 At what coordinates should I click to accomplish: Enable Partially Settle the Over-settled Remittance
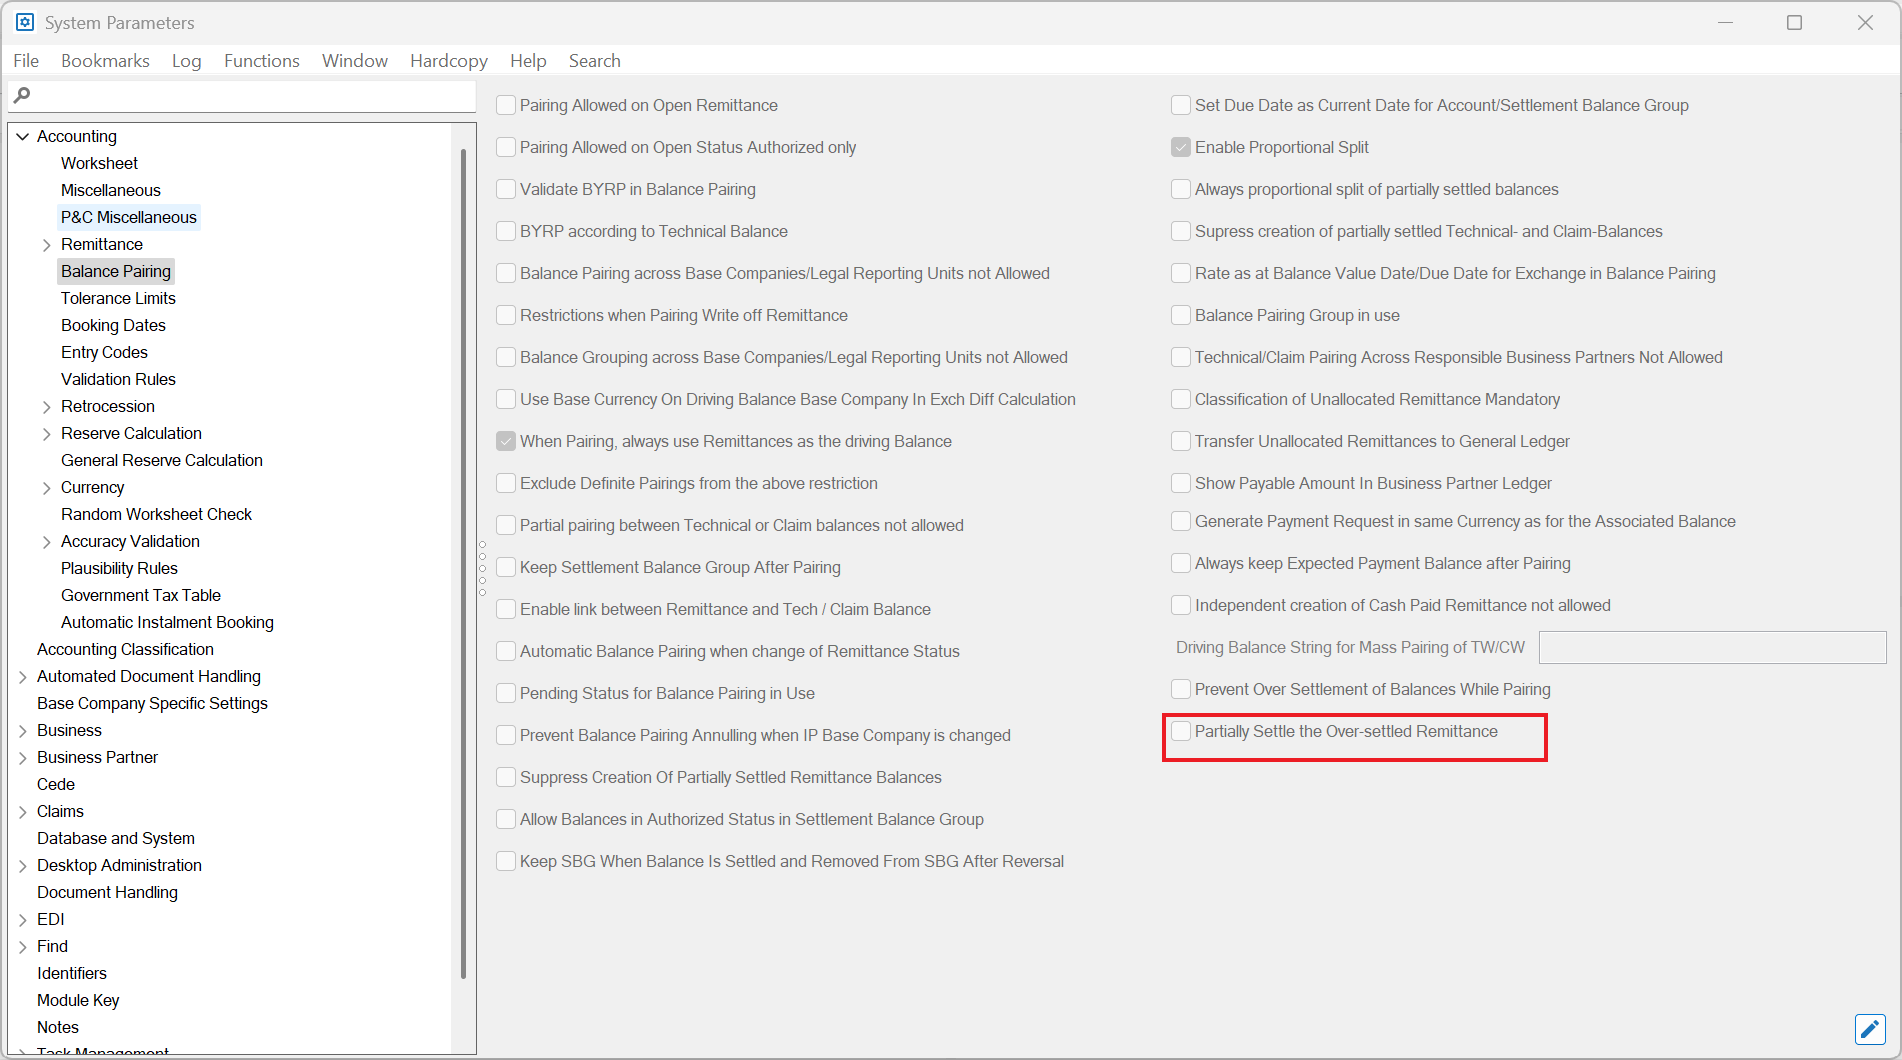coord(1181,731)
